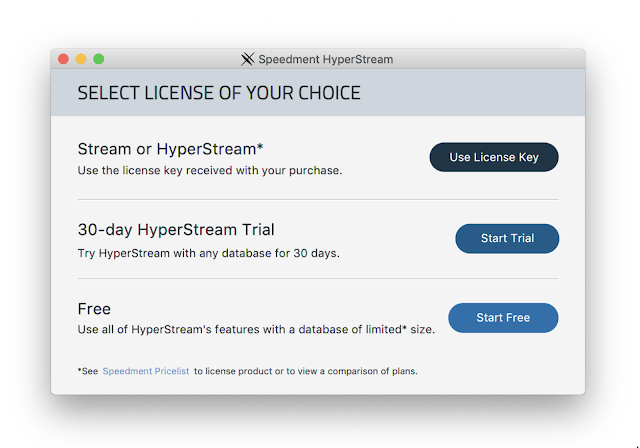
Task: Open the Speedment Pricelist link
Action: click(146, 371)
